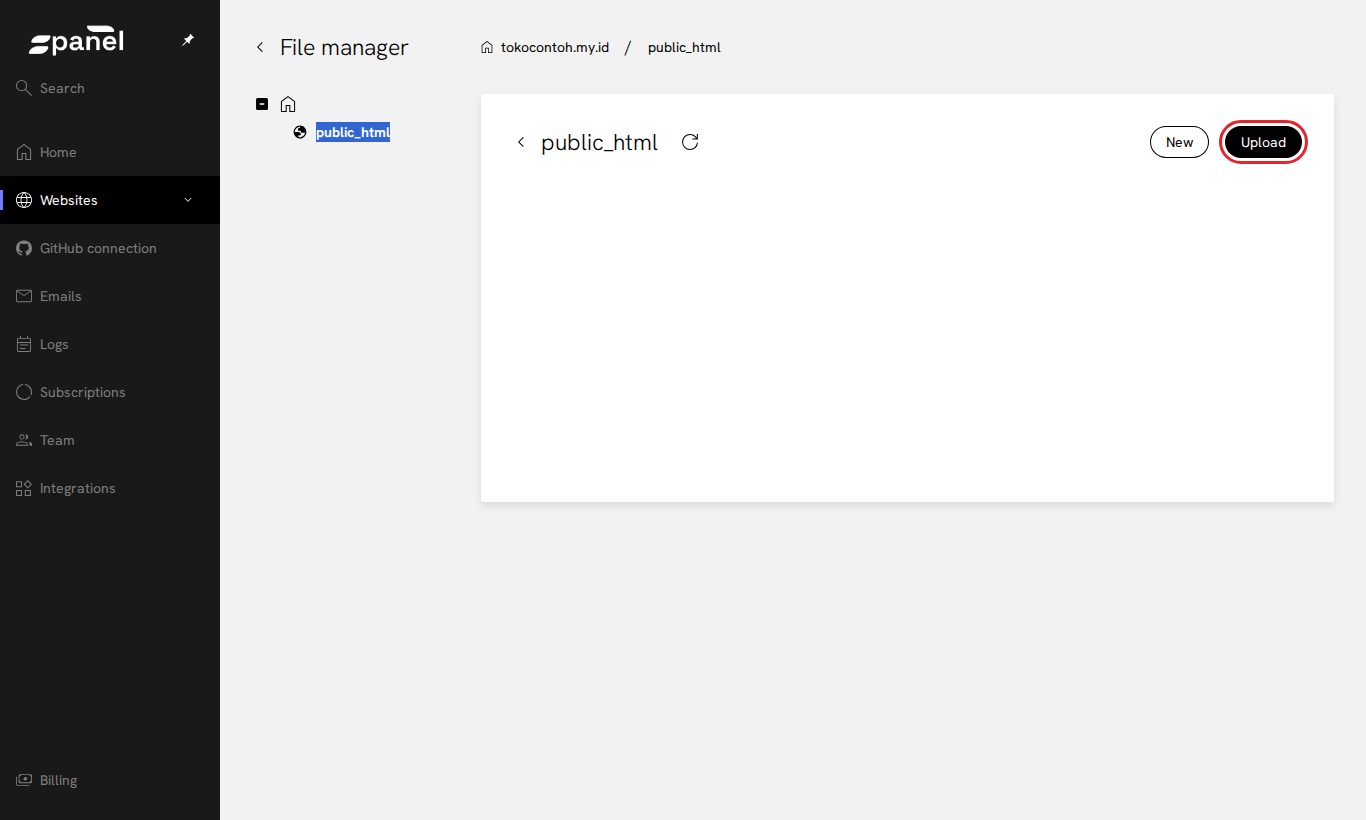Click the GitHub icon in sidebar

(x=24, y=248)
